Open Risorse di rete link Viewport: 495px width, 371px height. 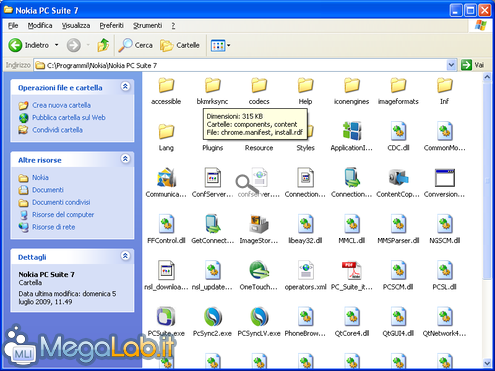(x=53, y=227)
